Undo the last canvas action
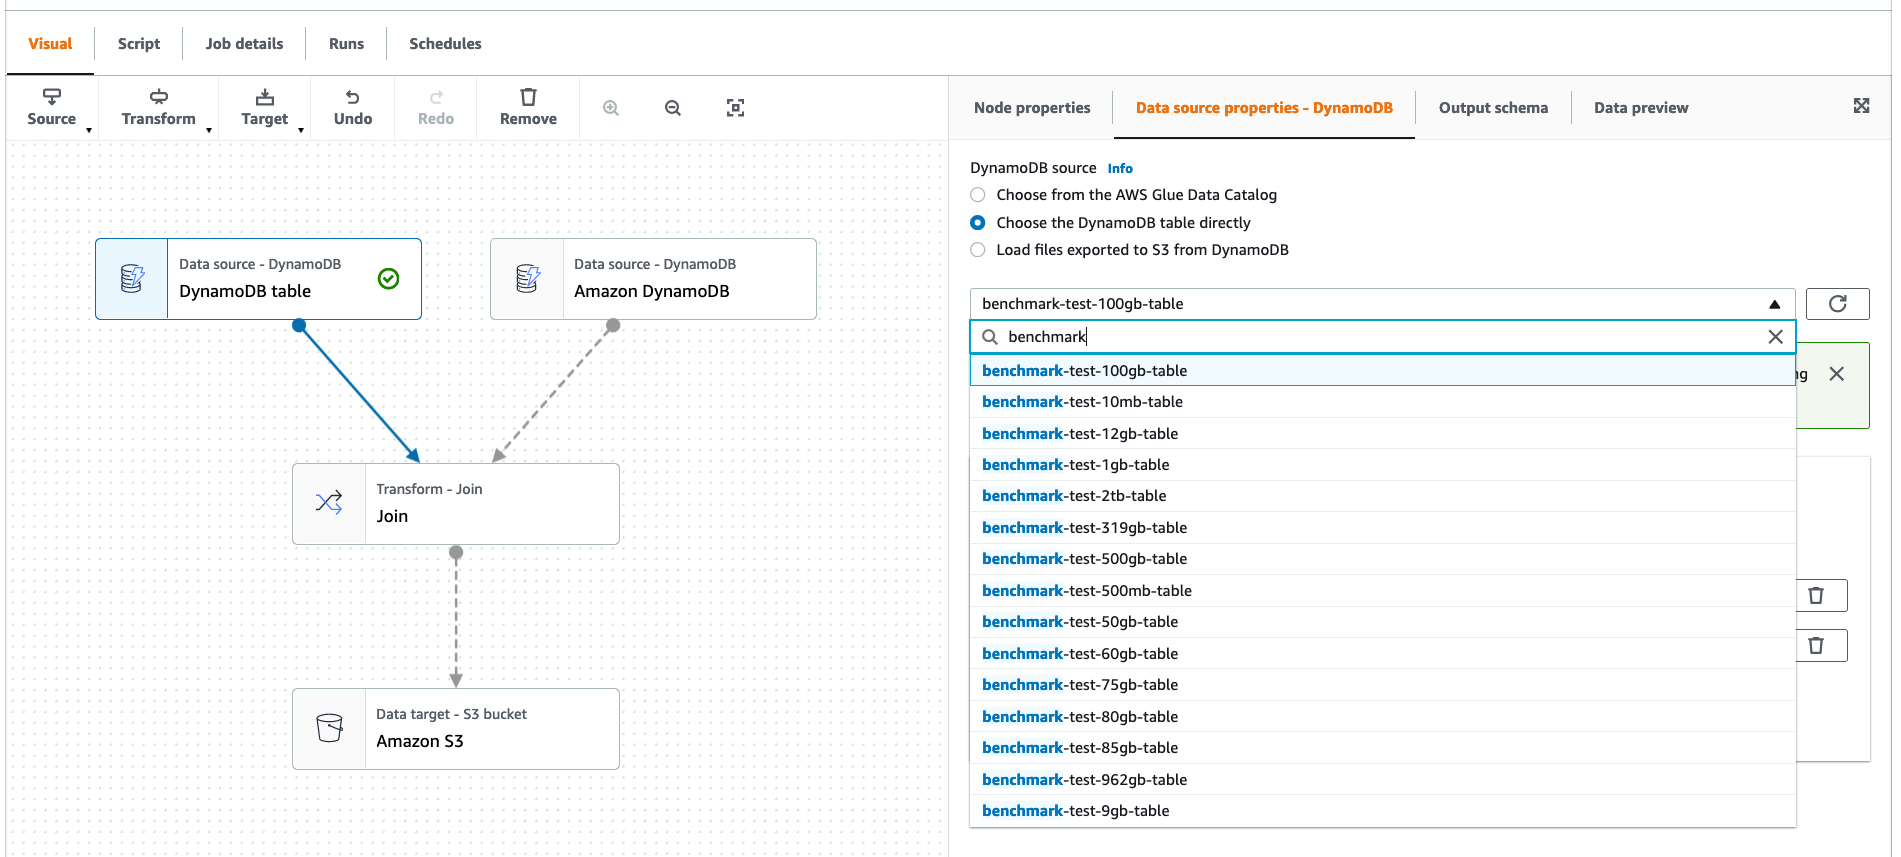 coord(353,107)
